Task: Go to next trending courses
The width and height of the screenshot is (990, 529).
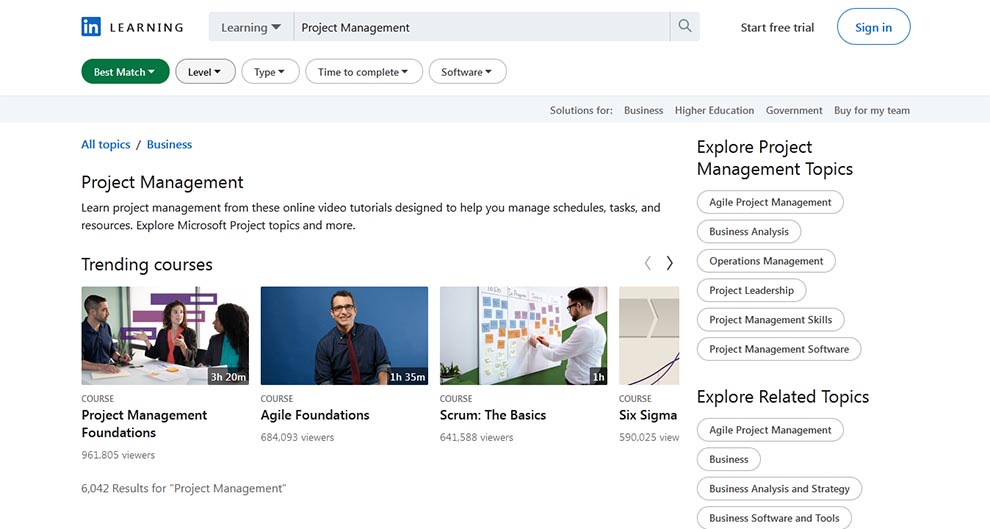Action: (x=670, y=263)
